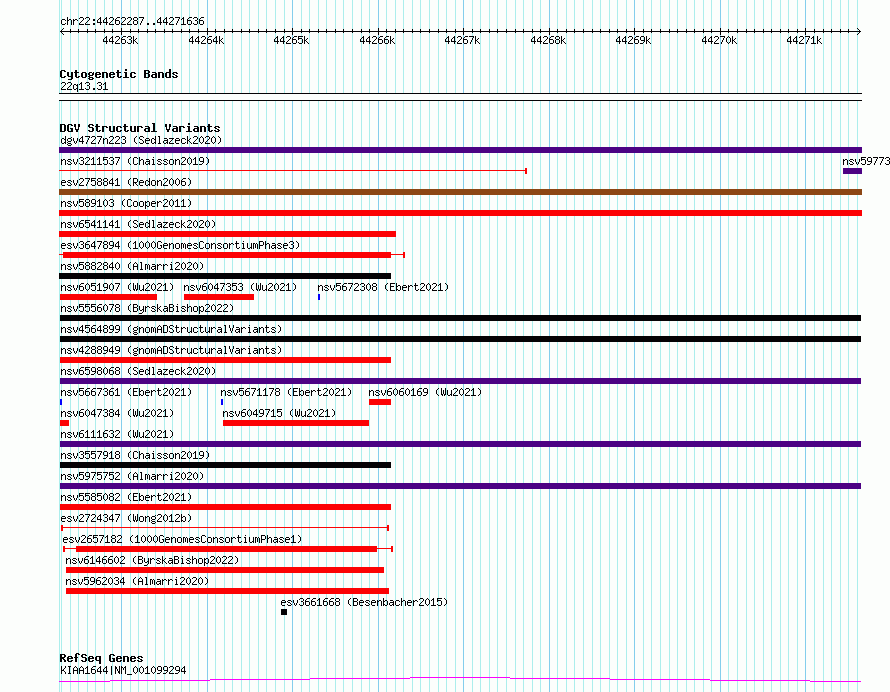The width and height of the screenshot is (890, 692).
Task: Open nsv6060169 (Wu2021) label
Action: 425,392
